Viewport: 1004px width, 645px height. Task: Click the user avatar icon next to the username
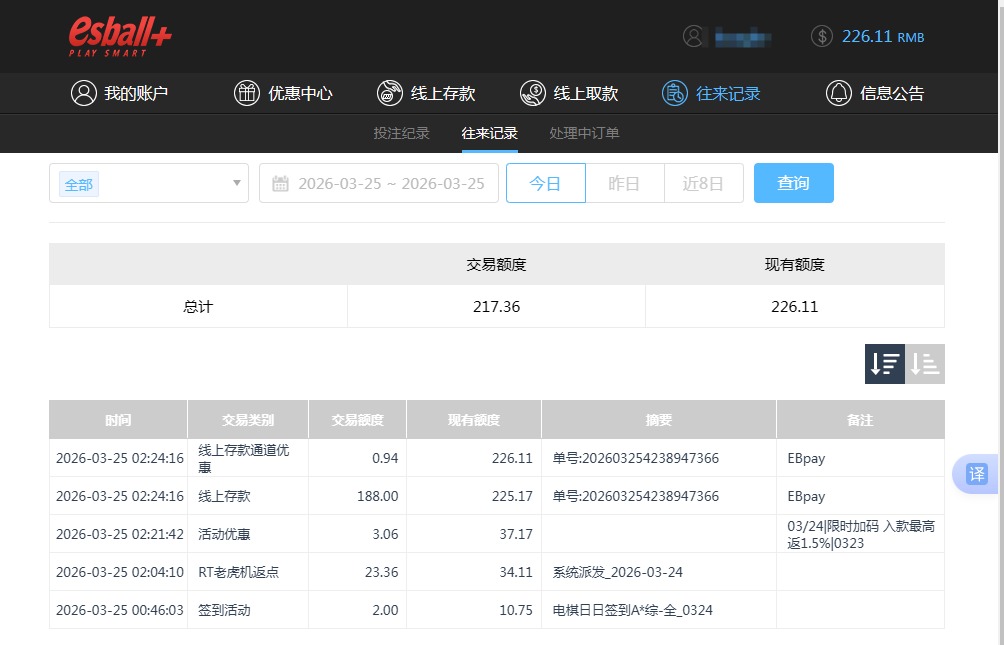695,36
